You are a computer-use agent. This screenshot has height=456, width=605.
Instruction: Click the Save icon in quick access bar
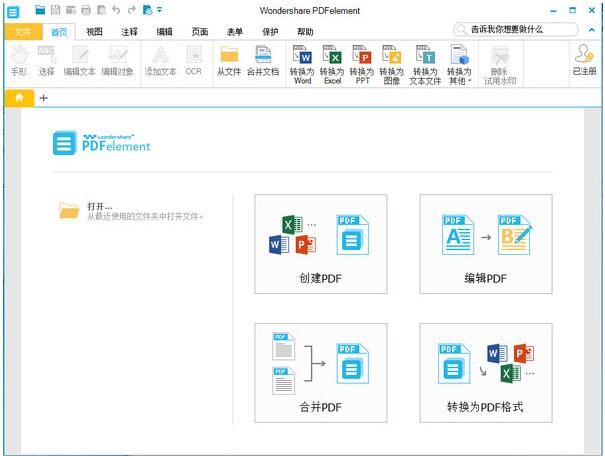click(x=56, y=10)
